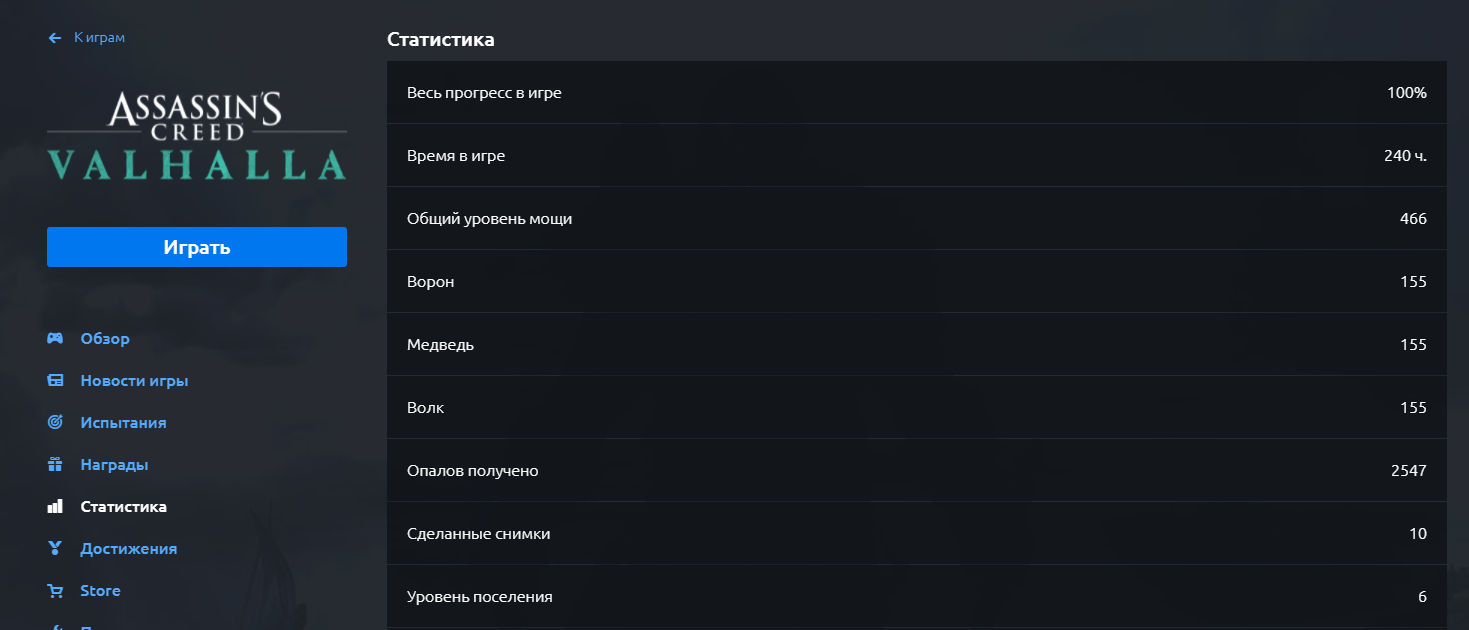Click the back arrow icon near К играм

tap(55, 38)
